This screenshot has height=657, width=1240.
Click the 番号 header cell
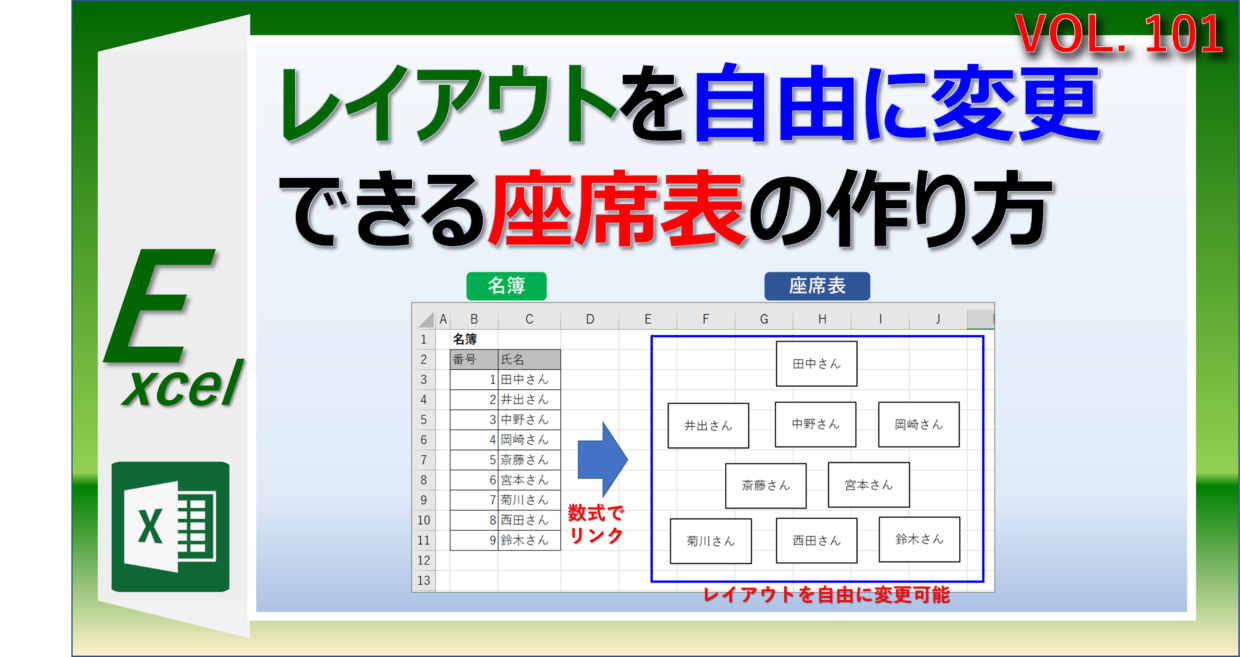coord(474,359)
